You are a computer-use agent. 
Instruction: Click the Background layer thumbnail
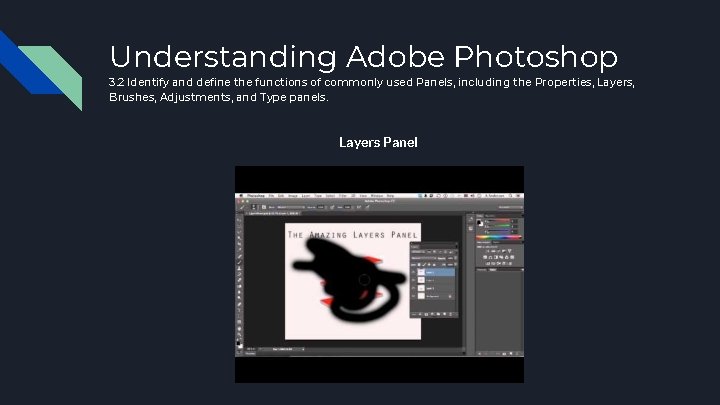421,296
